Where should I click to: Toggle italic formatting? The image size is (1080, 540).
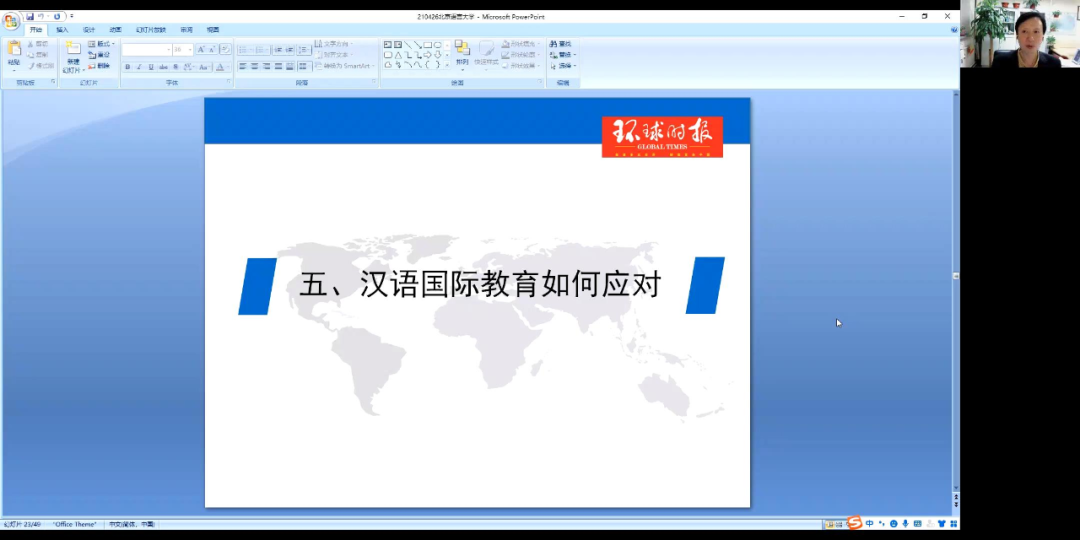(x=139, y=67)
